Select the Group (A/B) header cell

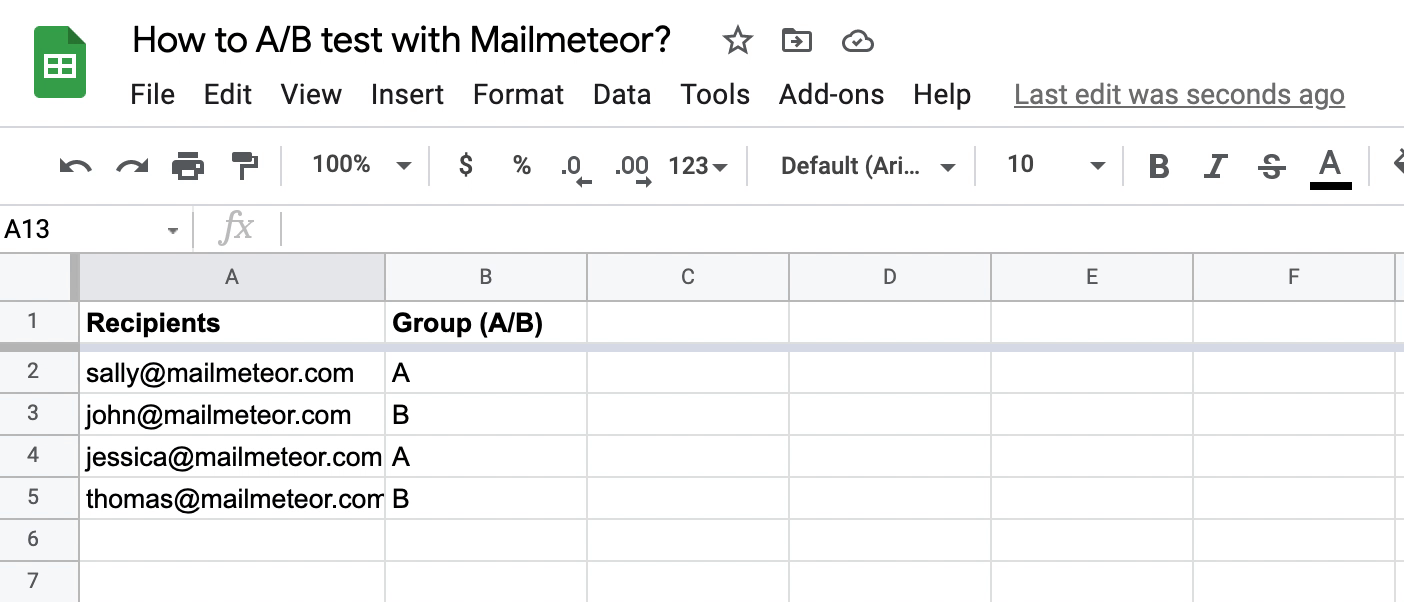pos(486,322)
